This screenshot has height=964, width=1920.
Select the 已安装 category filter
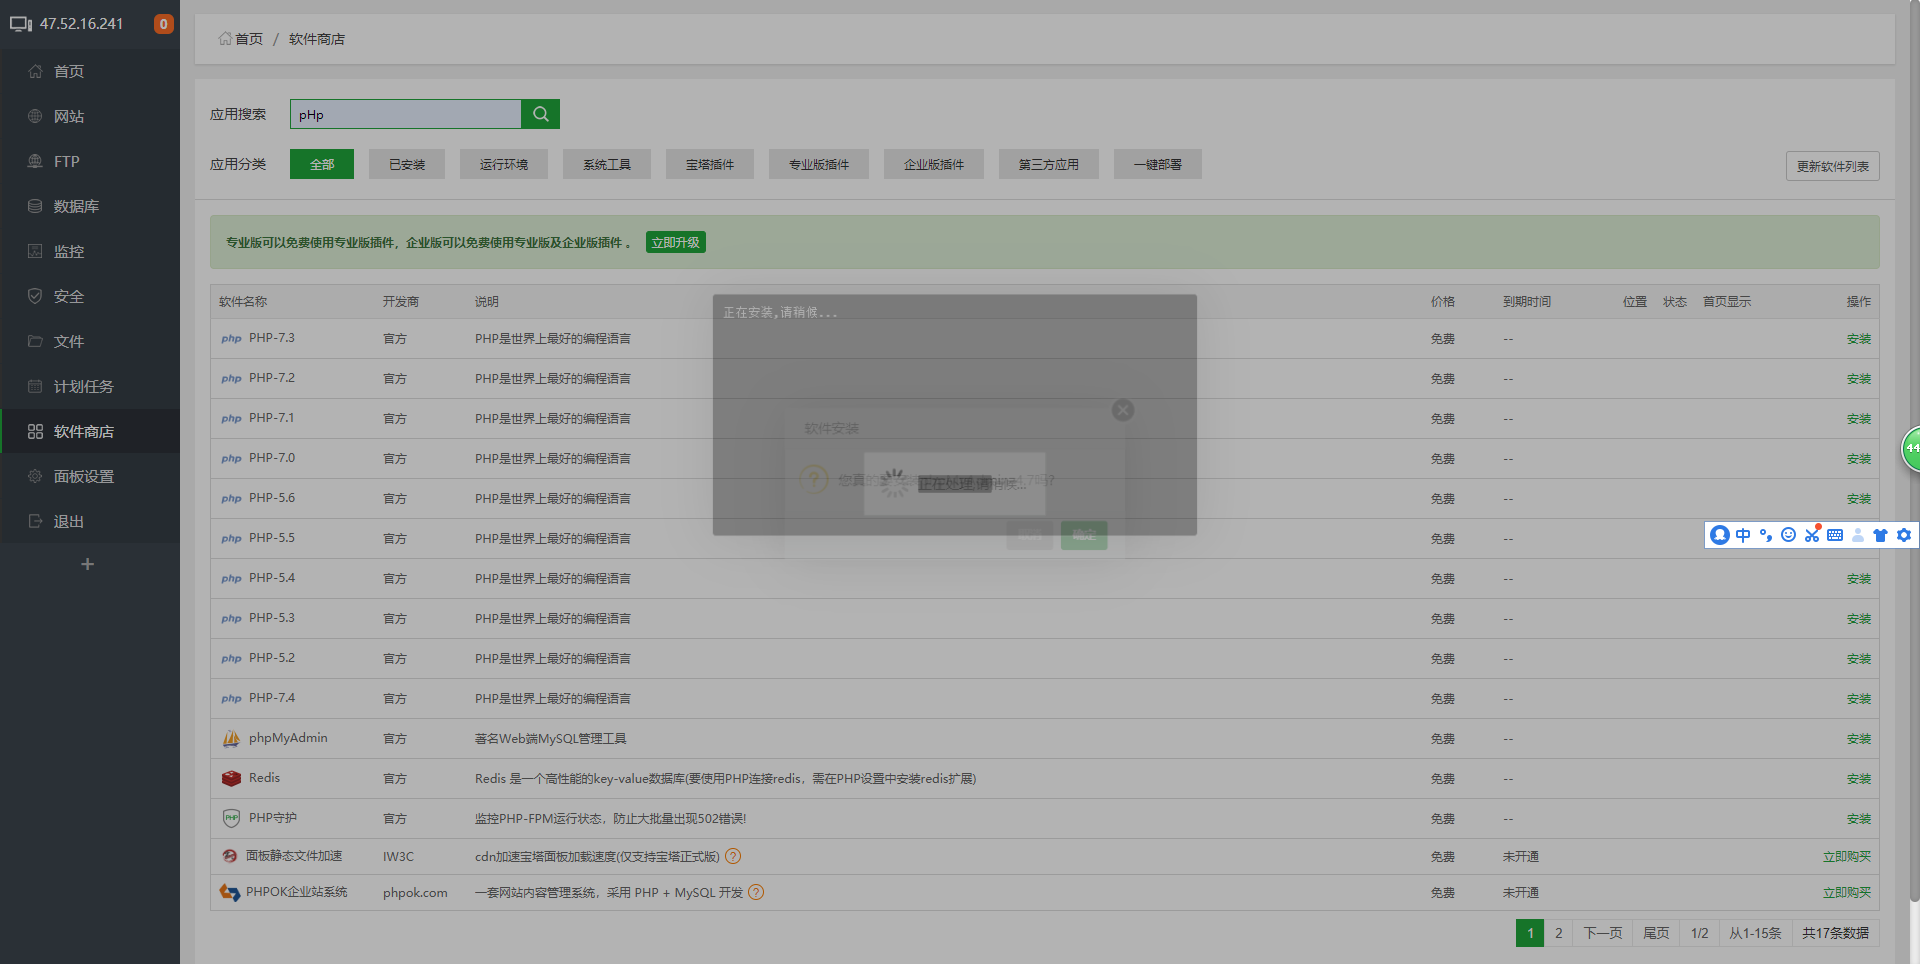click(x=407, y=164)
